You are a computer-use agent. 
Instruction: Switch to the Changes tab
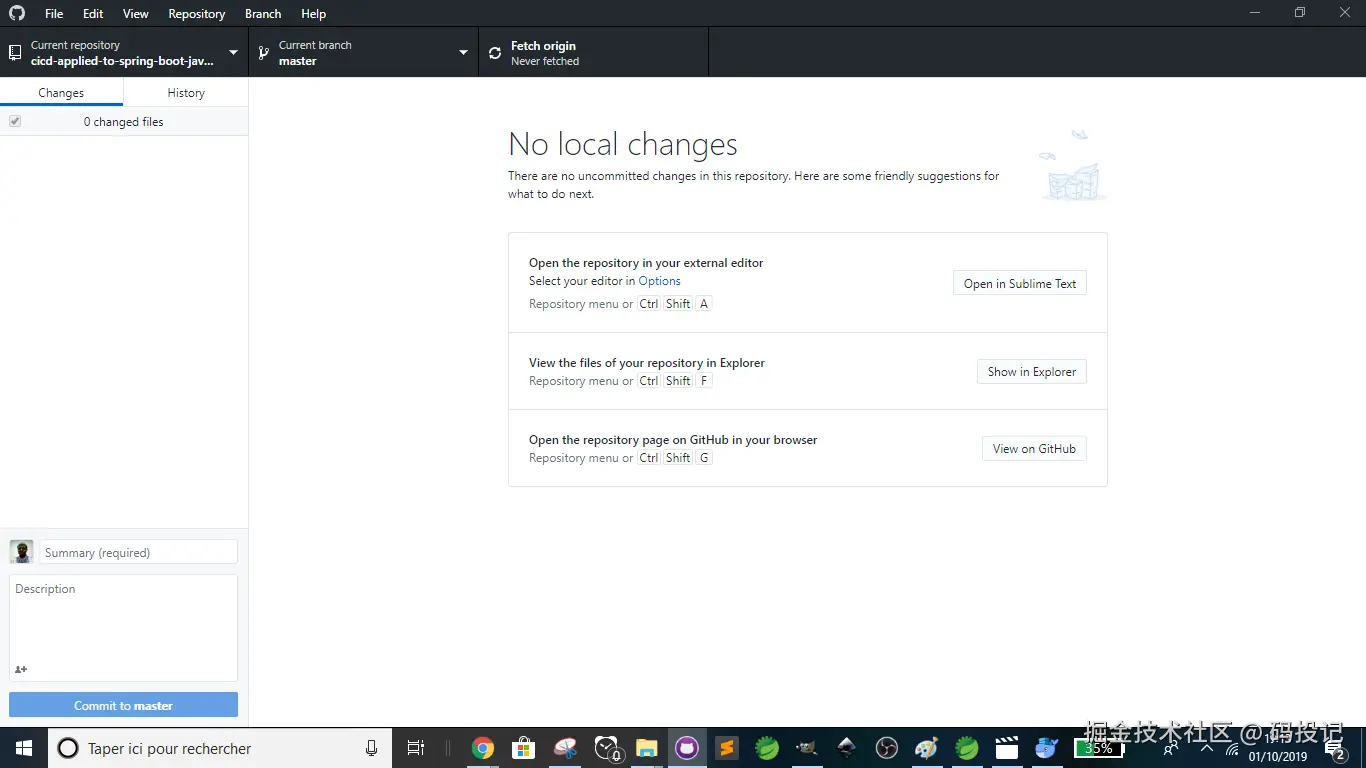tap(61, 92)
